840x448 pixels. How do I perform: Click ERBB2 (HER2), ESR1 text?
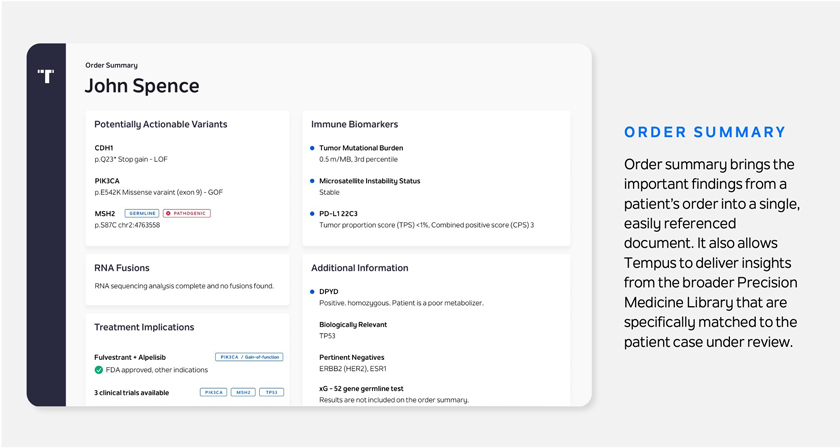[352, 369]
